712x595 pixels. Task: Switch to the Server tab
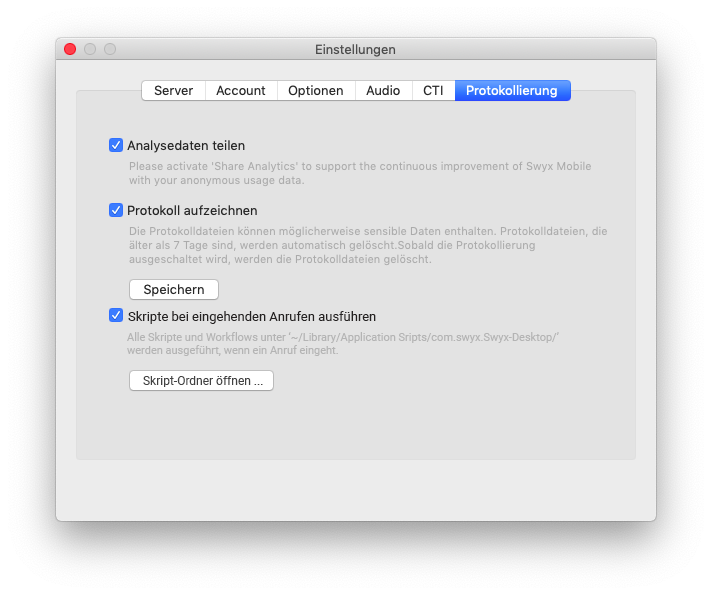[x=173, y=91]
